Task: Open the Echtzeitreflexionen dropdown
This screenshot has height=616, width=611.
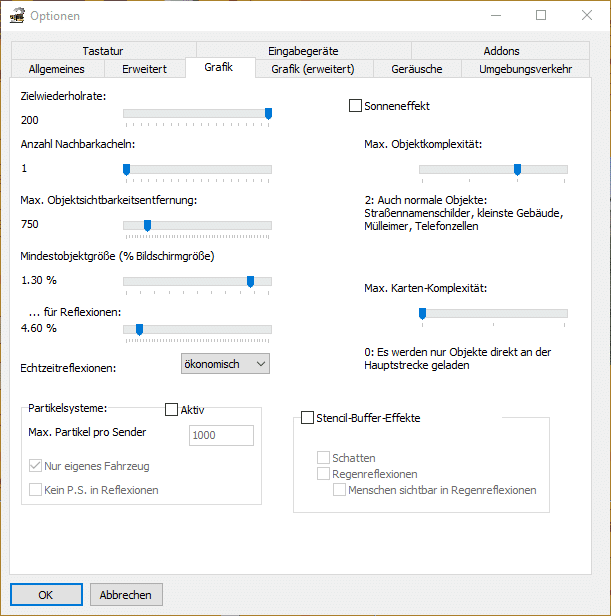Action: [x=225, y=364]
